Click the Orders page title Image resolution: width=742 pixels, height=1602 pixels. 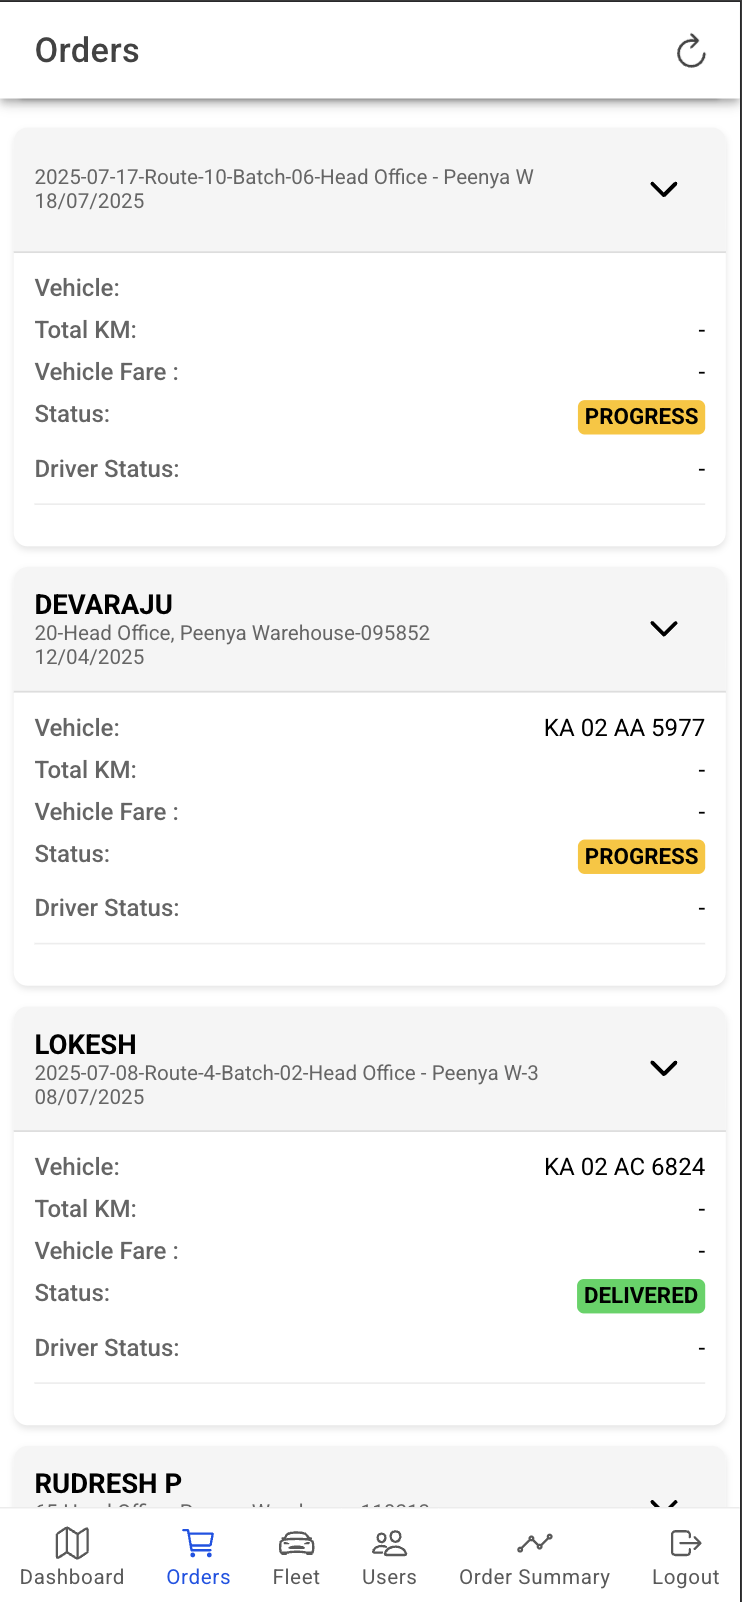87,51
